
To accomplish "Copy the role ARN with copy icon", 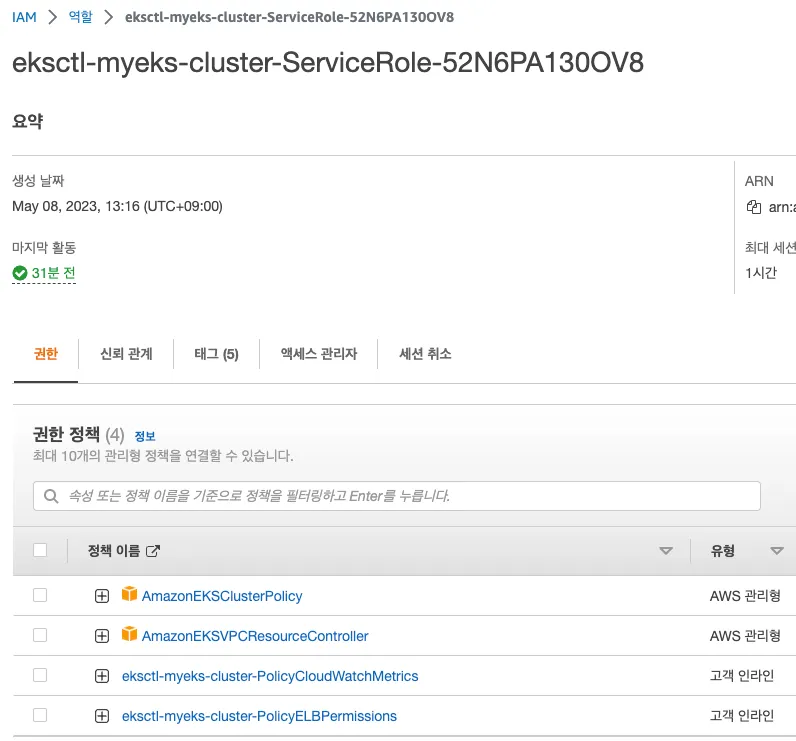I will [753, 207].
